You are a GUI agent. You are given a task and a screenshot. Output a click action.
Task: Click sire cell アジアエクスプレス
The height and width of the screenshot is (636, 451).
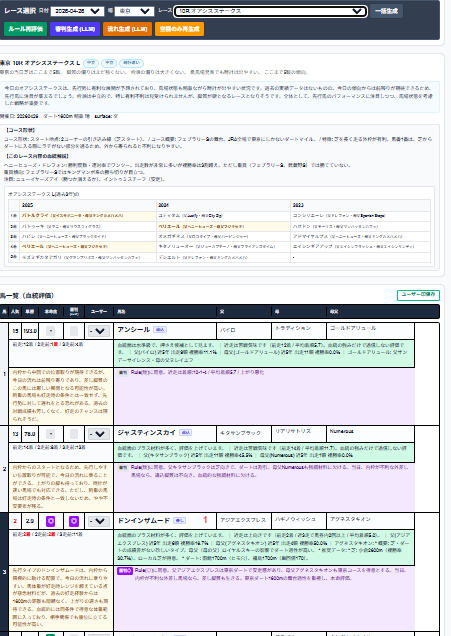pyautogui.click(x=243, y=520)
